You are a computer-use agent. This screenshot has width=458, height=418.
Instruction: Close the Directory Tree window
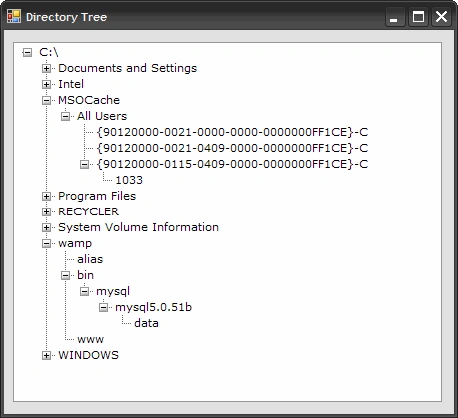coord(442,17)
